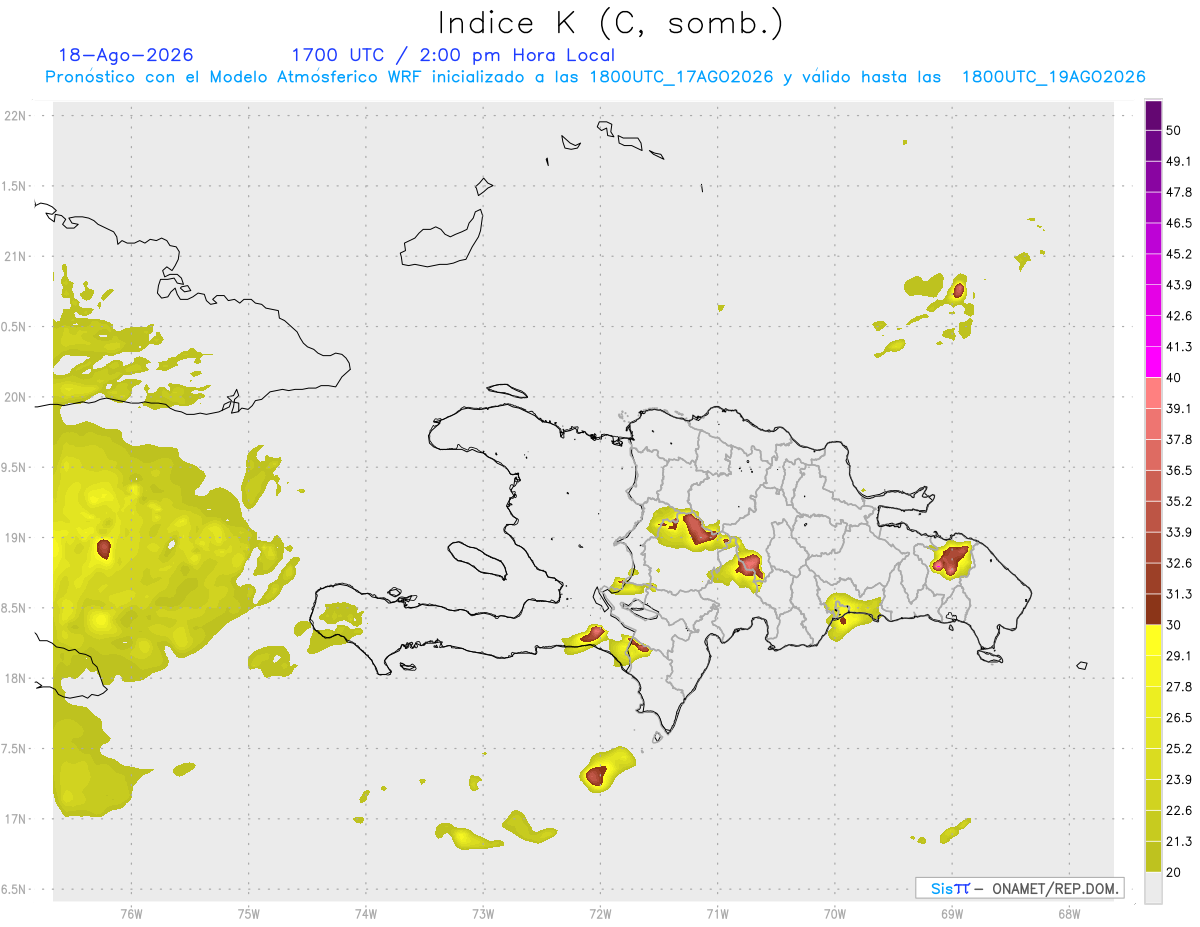Click the red K-index cell near 69W 21N
The height and width of the screenshot is (927, 1200).
coord(959,291)
